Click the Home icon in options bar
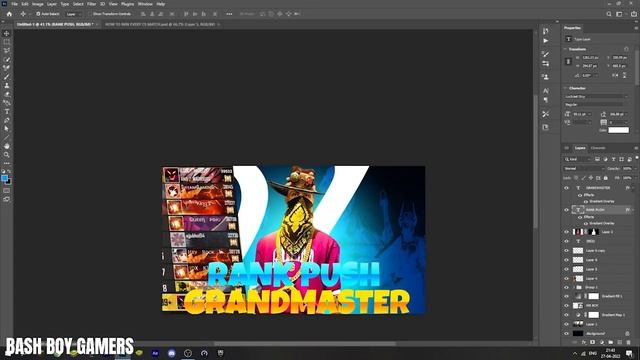This screenshot has width=640, height=360. (9, 14)
